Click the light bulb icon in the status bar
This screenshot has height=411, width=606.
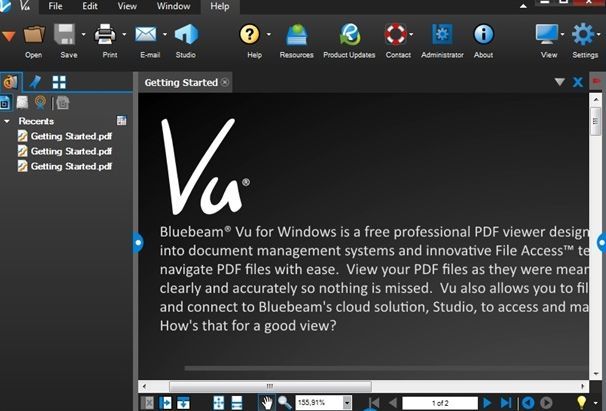click(x=581, y=402)
